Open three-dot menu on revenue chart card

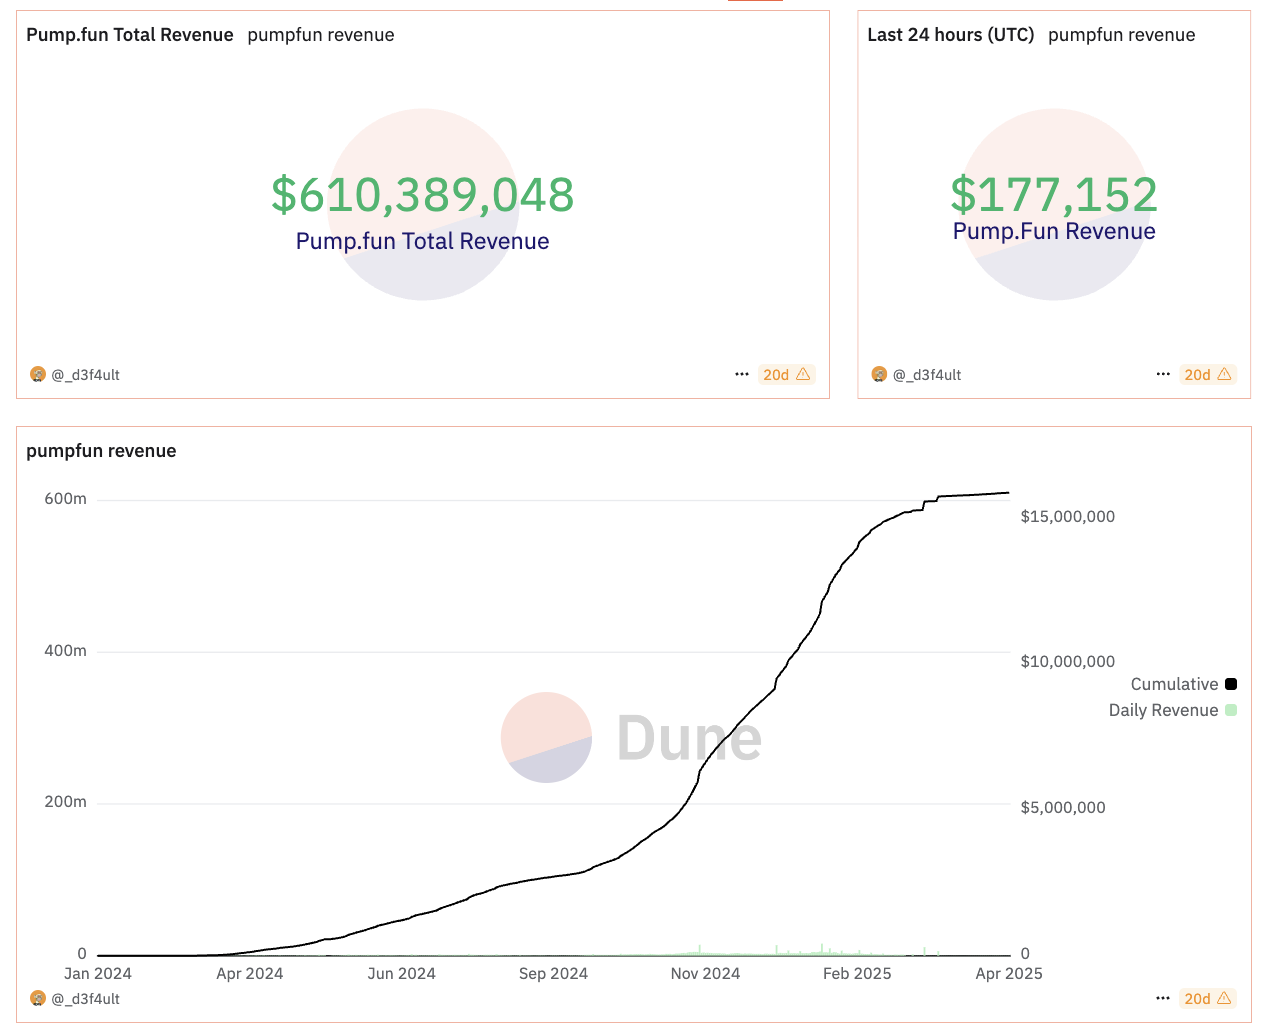(x=1163, y=998)
